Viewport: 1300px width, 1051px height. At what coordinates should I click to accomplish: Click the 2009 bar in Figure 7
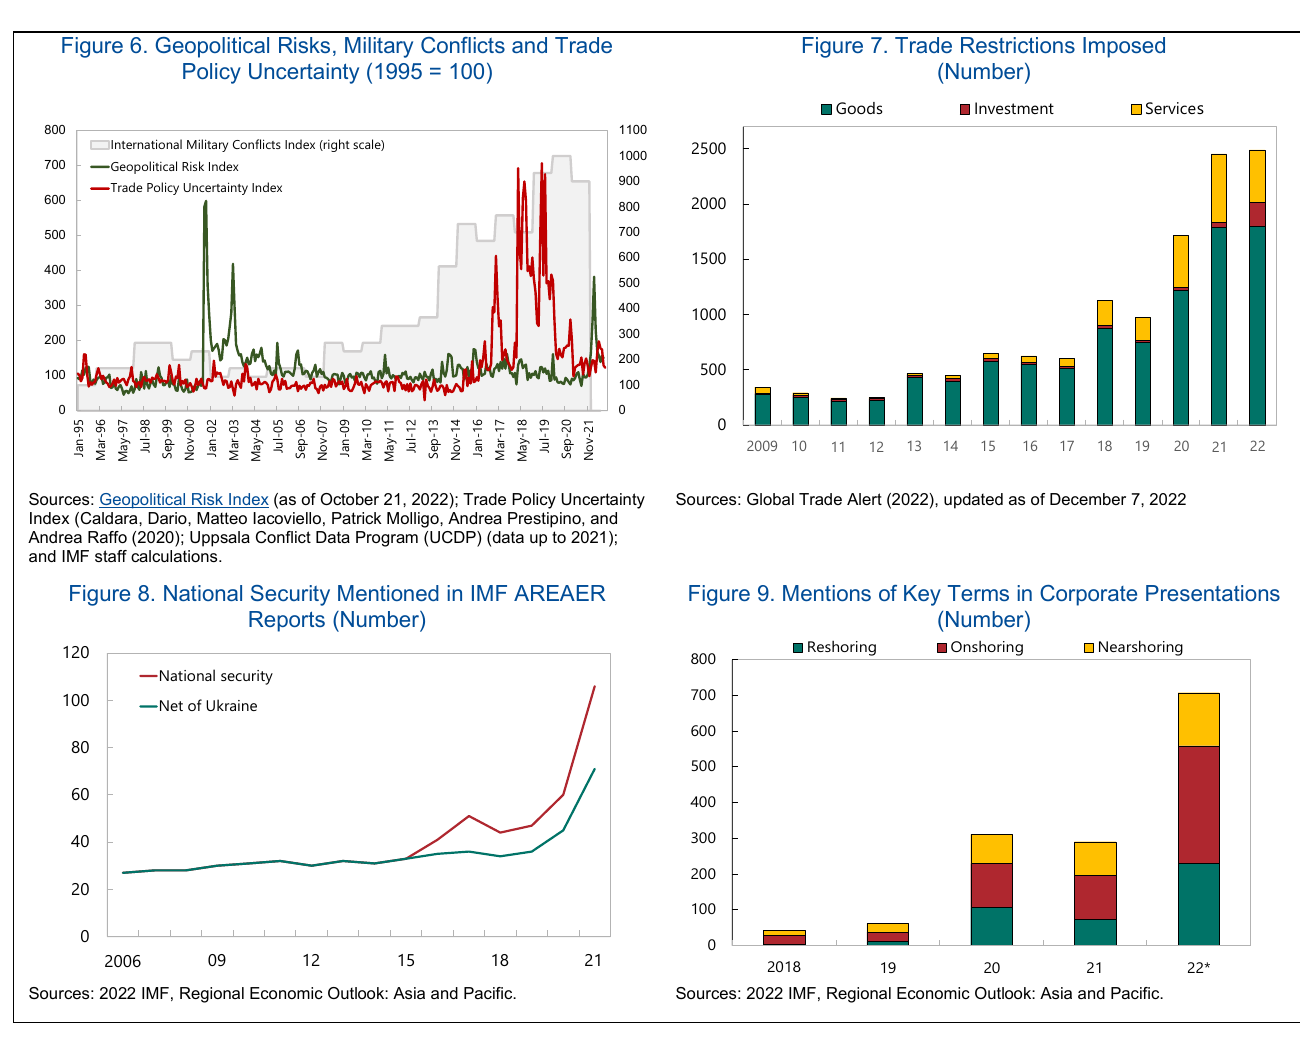[x=762, y=406]
